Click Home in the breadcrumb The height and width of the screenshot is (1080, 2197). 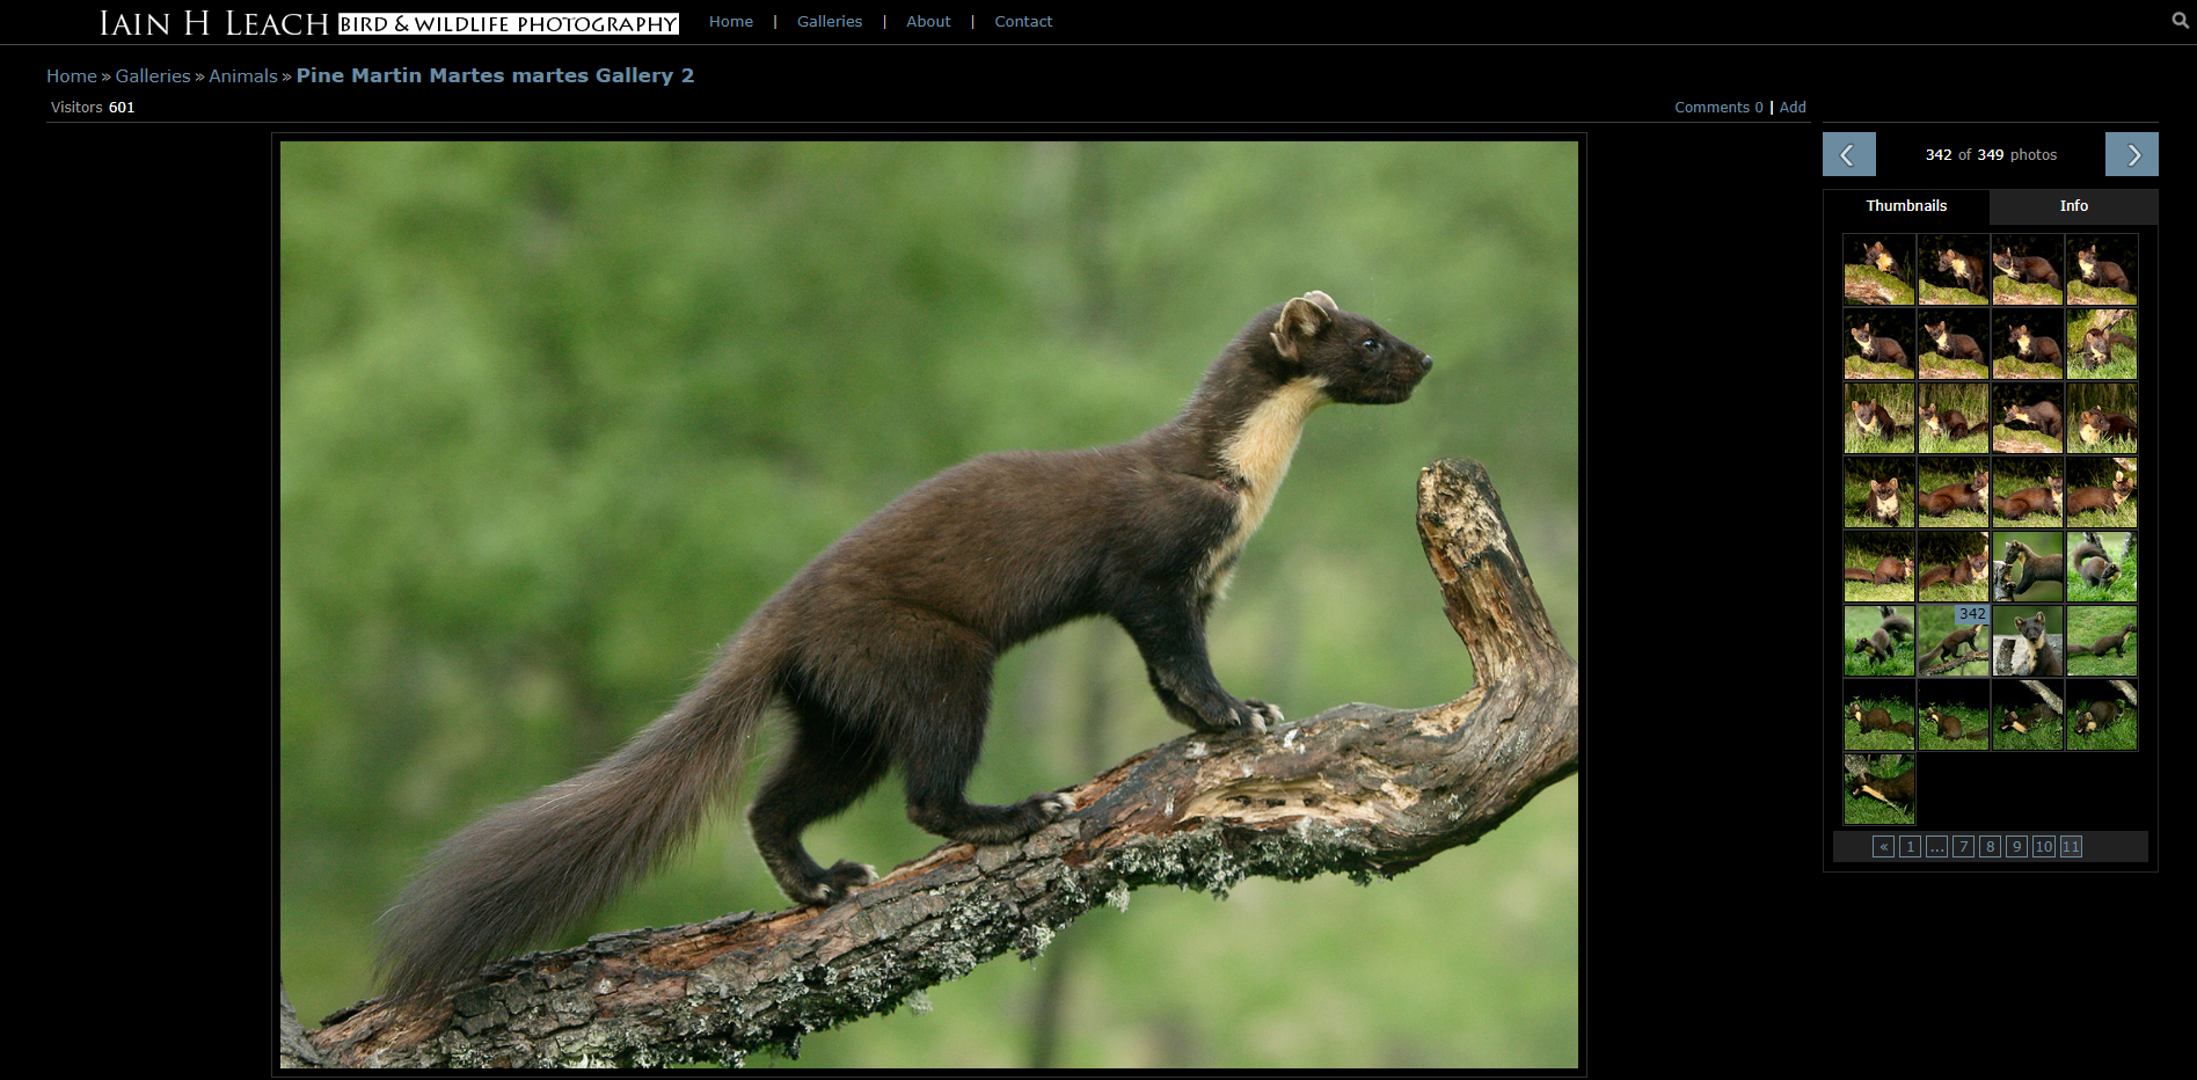(71, 76)
